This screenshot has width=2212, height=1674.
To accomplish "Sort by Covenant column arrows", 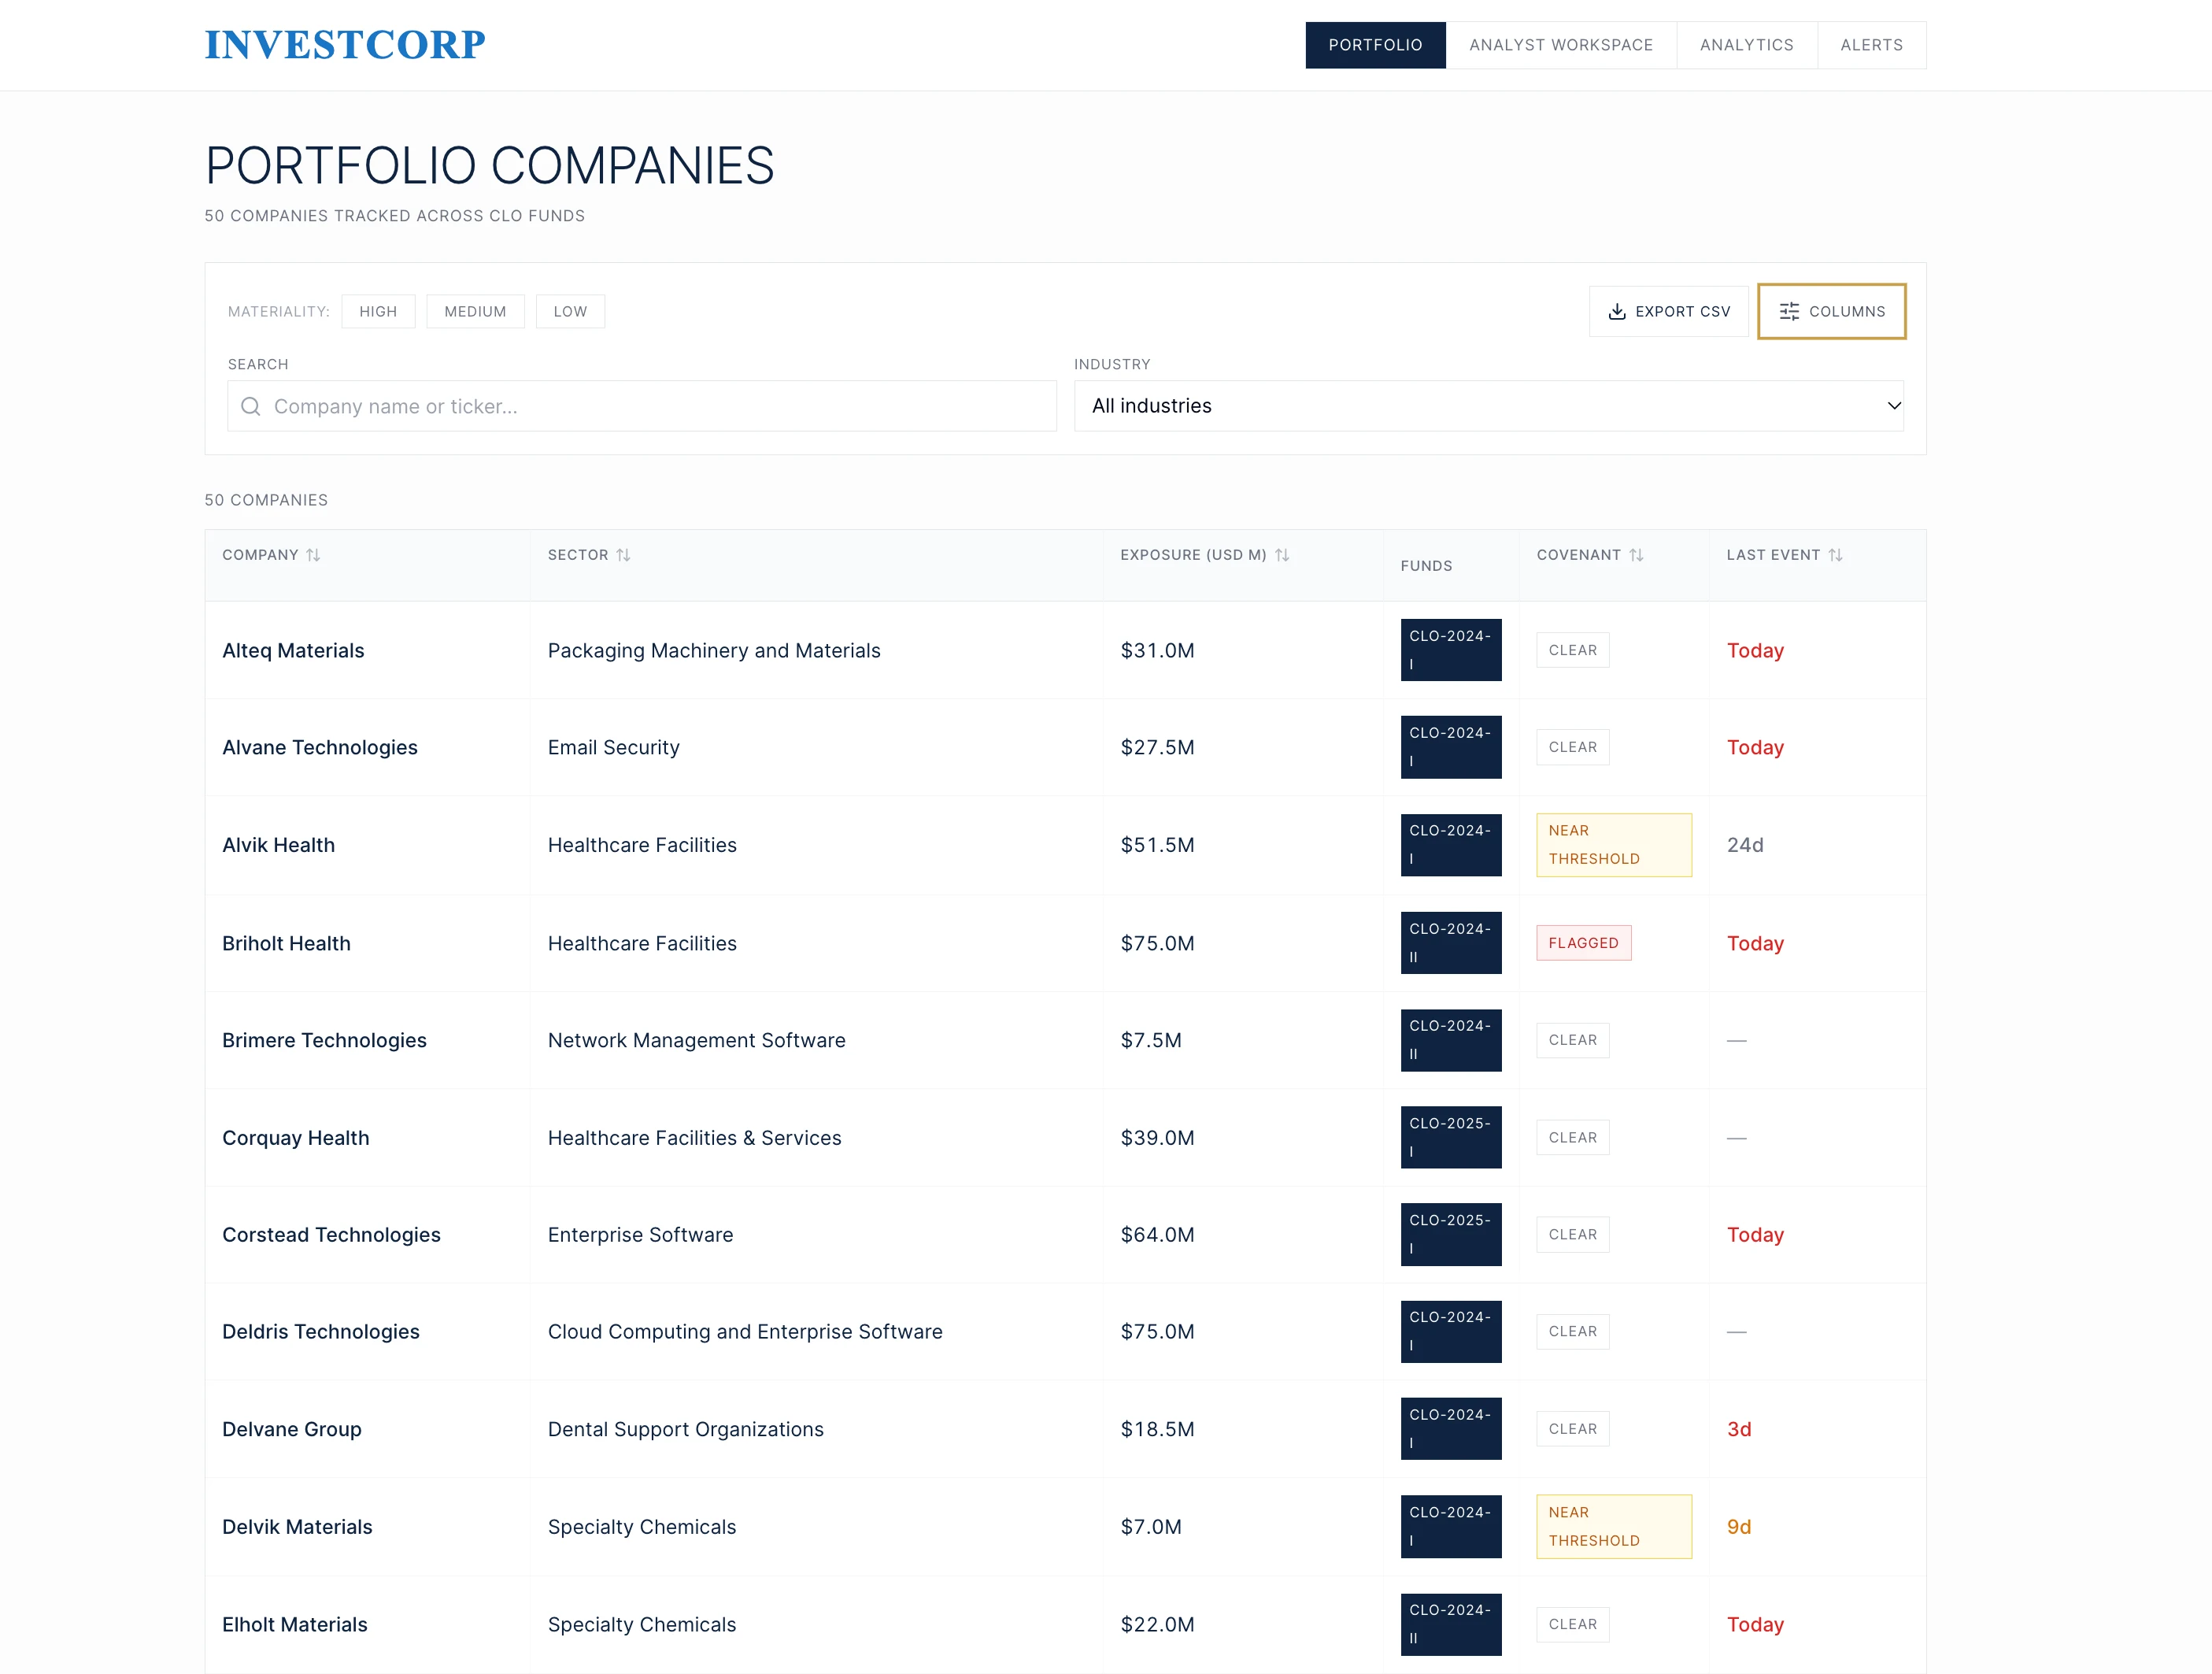I will 1636,555.
